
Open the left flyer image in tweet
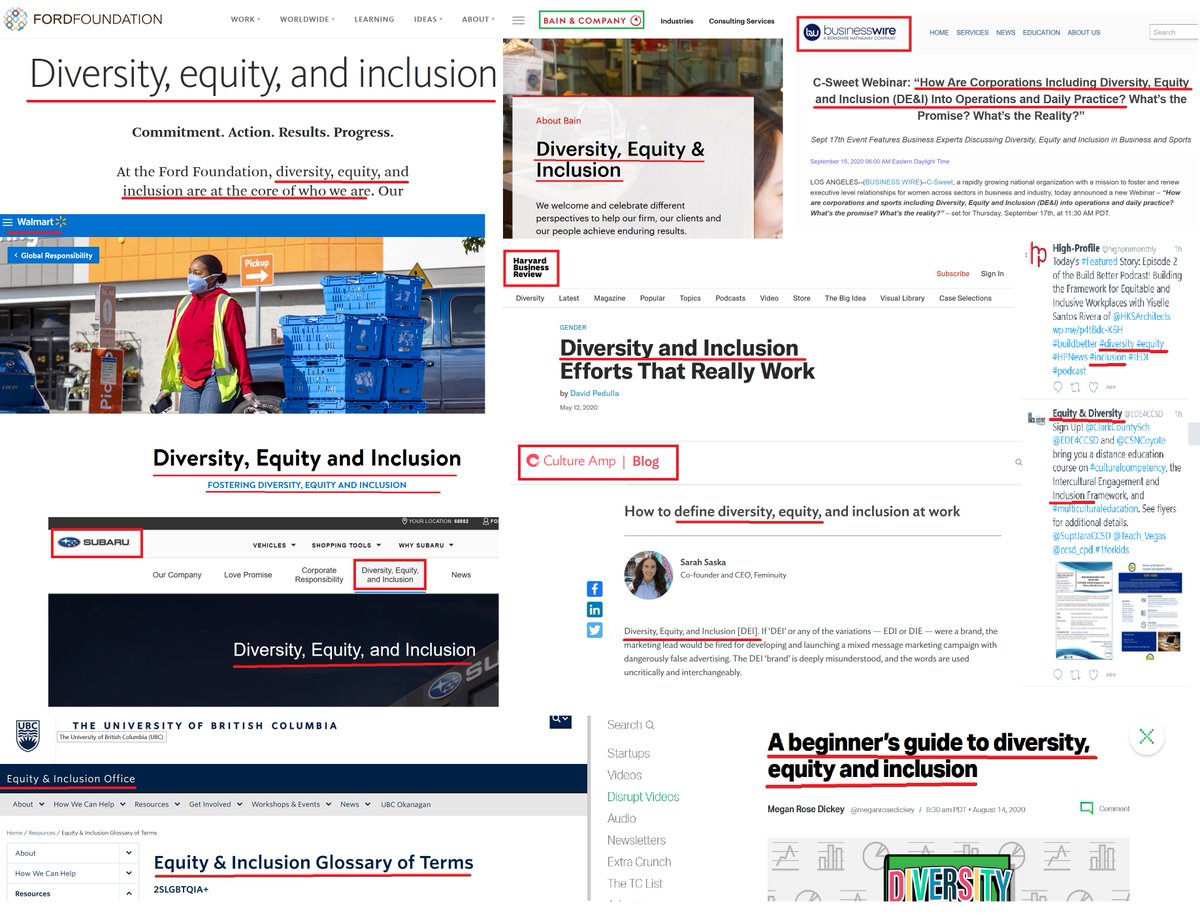[x=1083, y=611]
